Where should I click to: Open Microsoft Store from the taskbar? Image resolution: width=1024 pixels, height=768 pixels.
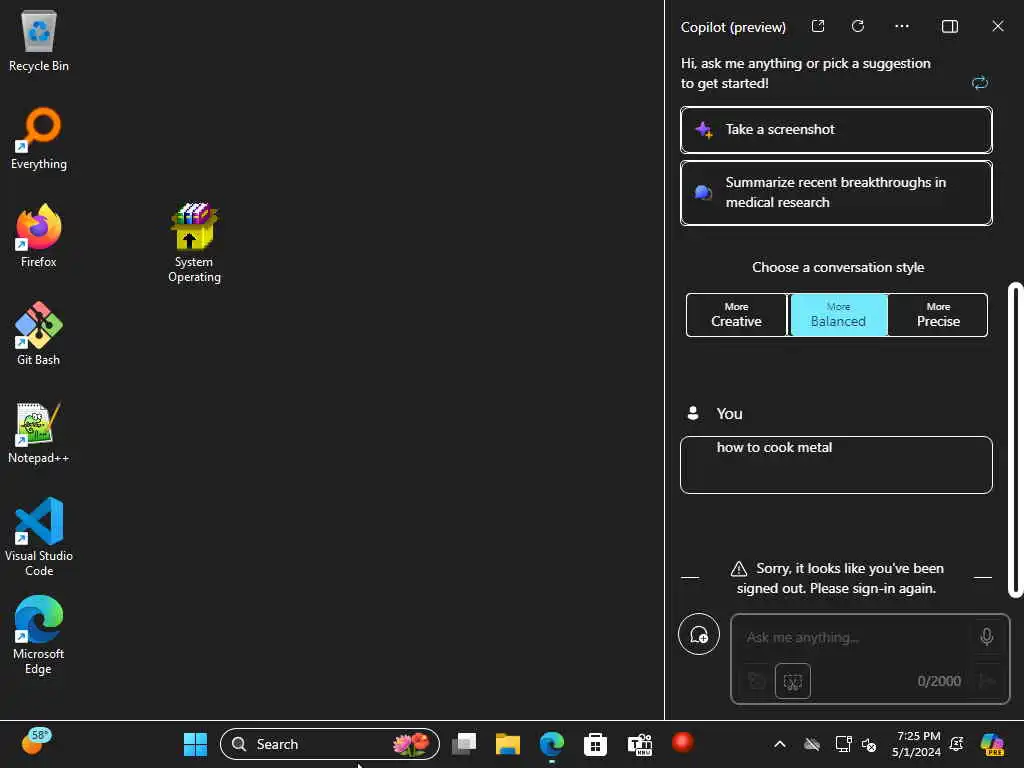coord(596,744)
